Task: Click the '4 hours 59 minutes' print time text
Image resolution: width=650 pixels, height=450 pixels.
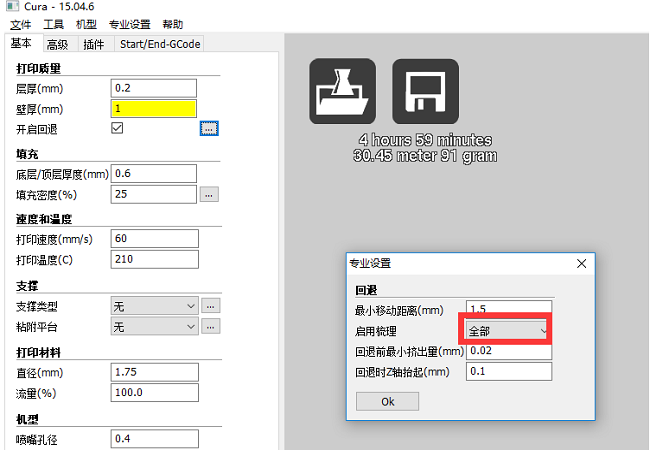Action: (425, 140)
